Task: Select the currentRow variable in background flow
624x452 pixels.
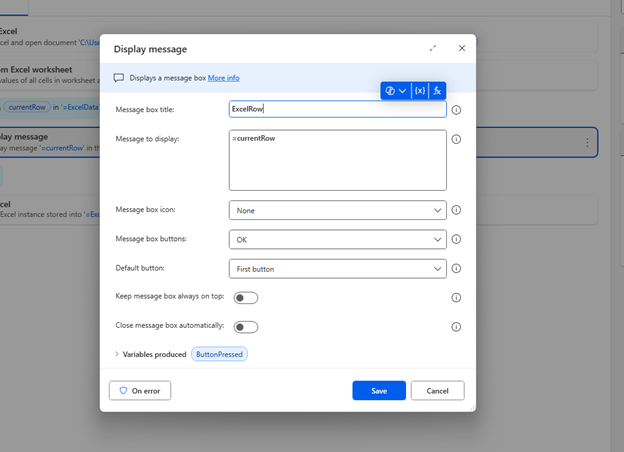Action: point(27,107)
